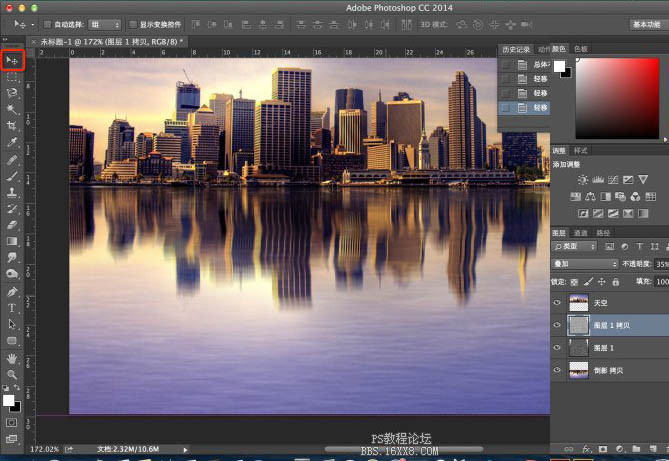
Task: Add a Brightness/Contrast adjustment
Action: [x=583, y=180]
